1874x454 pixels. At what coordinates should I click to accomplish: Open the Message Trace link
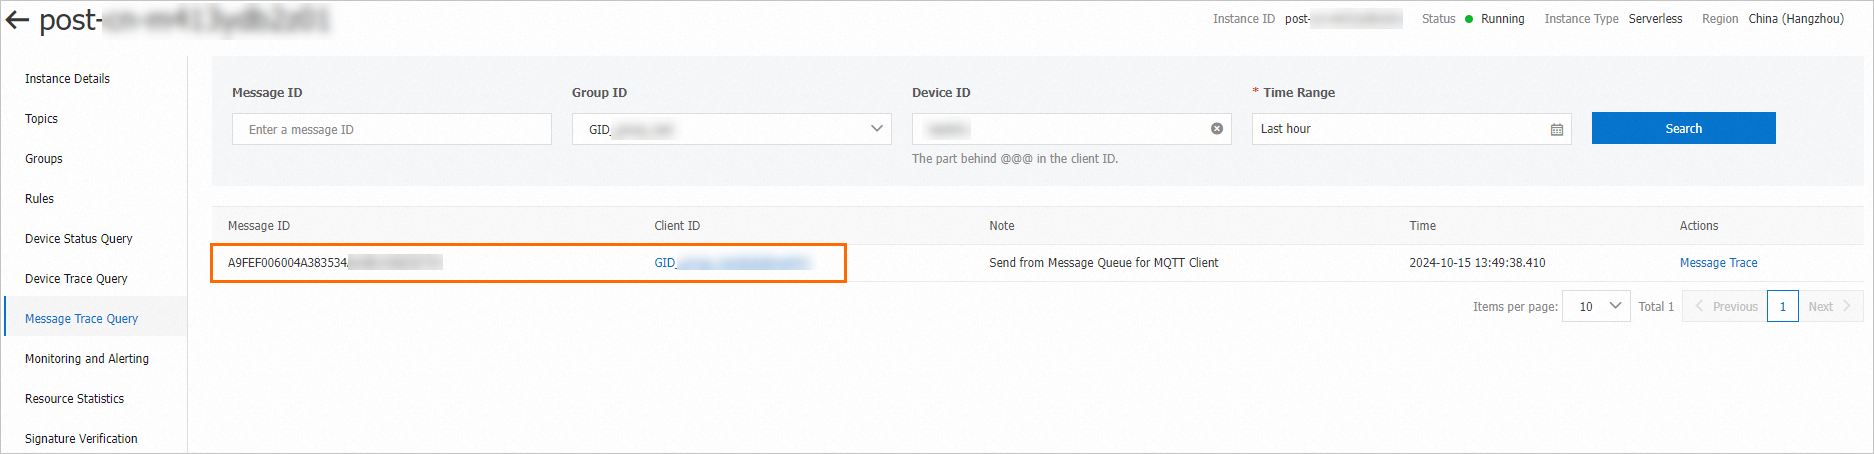(x=1718, y=263)
